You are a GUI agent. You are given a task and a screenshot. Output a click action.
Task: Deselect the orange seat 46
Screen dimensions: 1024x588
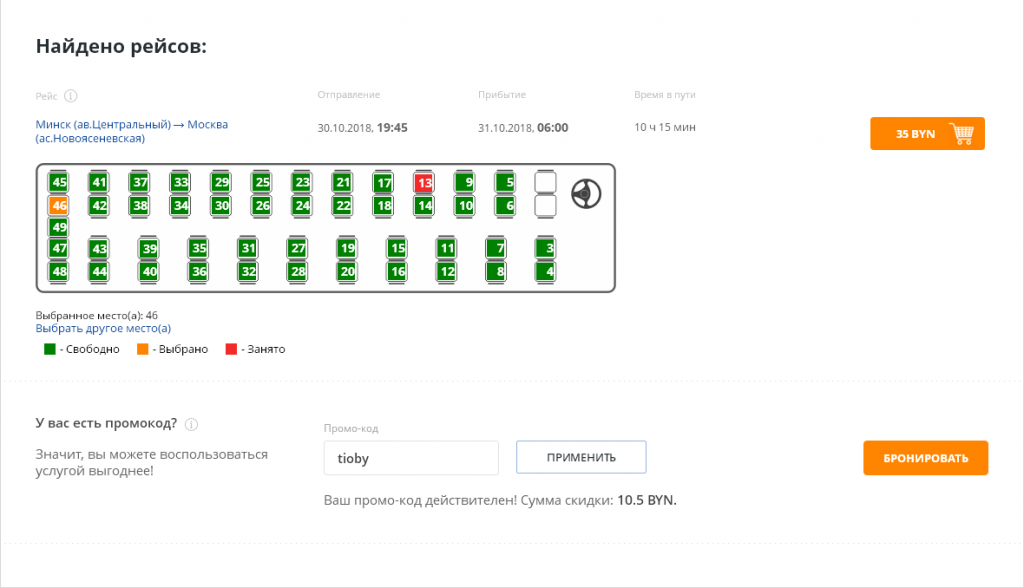pos(59,206)
